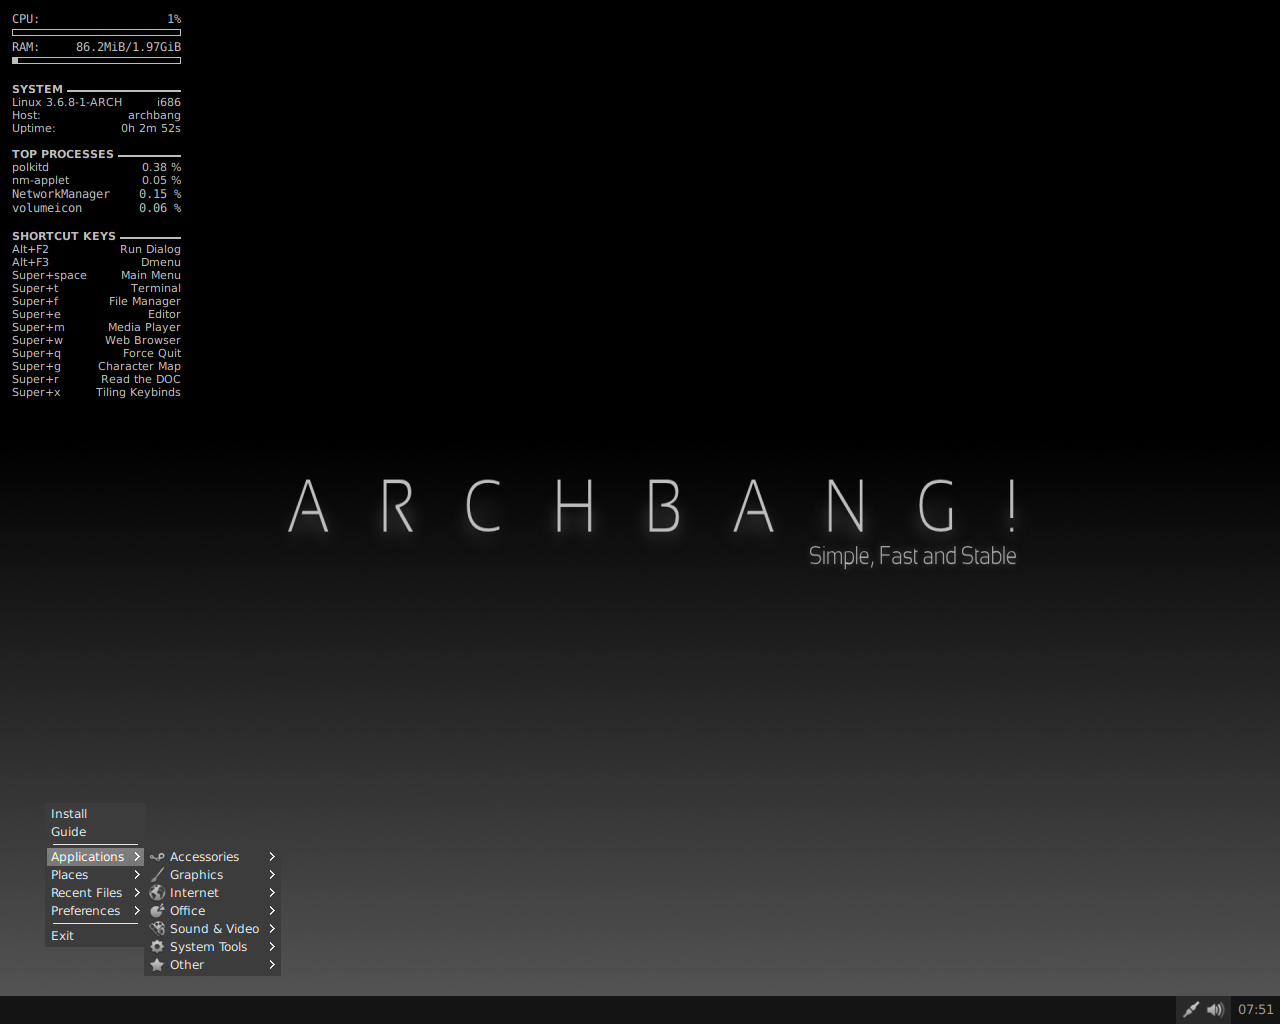This screenshot has height=1024, width=1280.
Task: Open the Sound & Video submenu
Action: coord(212,929)
